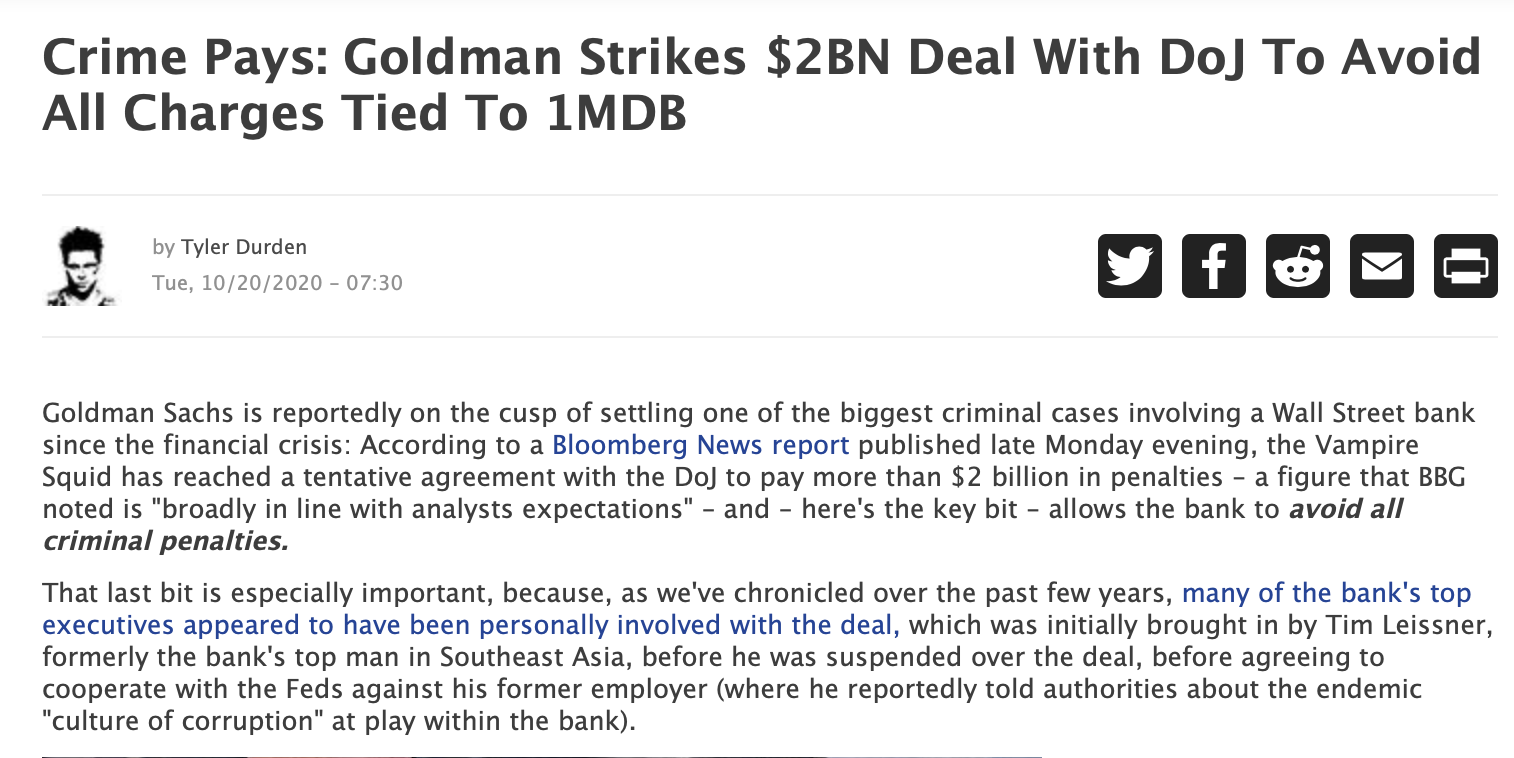Image resolution: width=1514 pixels, height=758 pixels.
Task: Email the article with the envelope icon
Action: (x=1382, y=266)
